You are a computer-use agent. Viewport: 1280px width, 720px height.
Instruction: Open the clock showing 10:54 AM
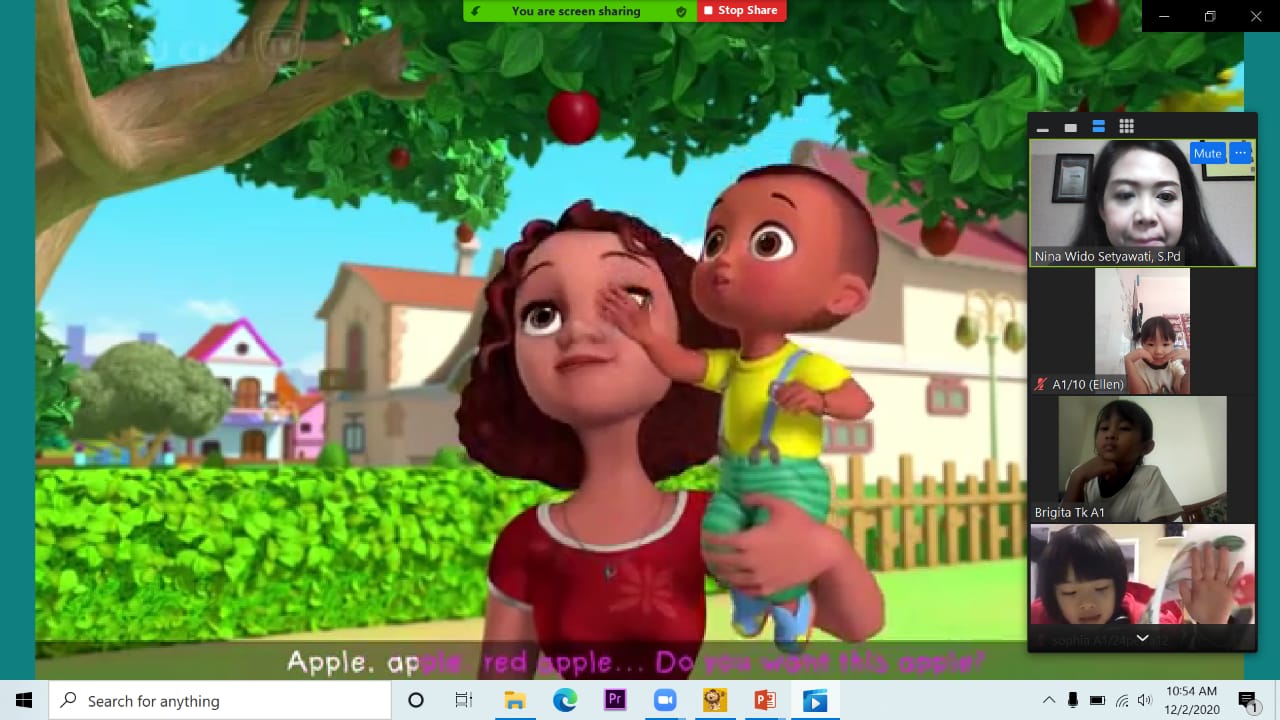pos(1192,700)
